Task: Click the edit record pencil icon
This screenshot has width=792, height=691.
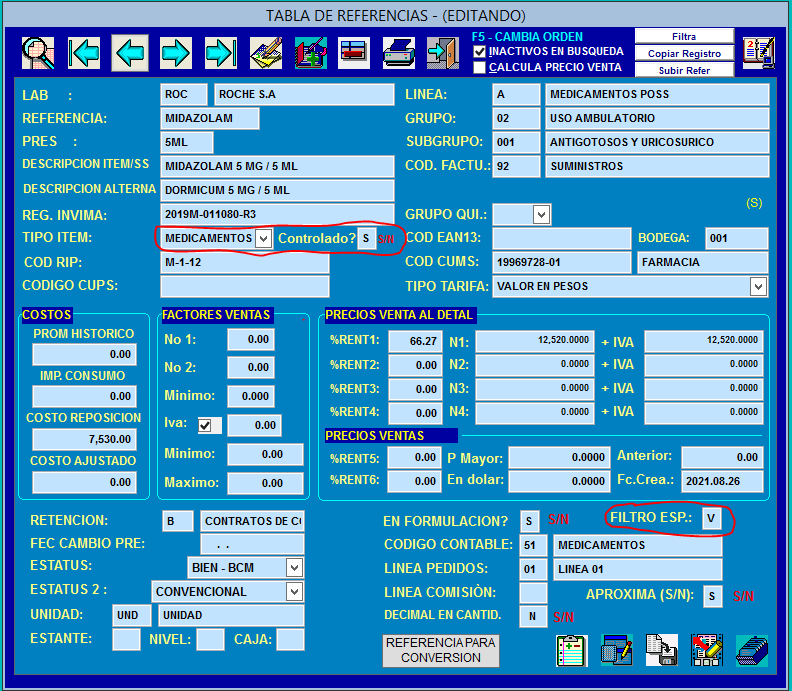Action: coord(266,53)
